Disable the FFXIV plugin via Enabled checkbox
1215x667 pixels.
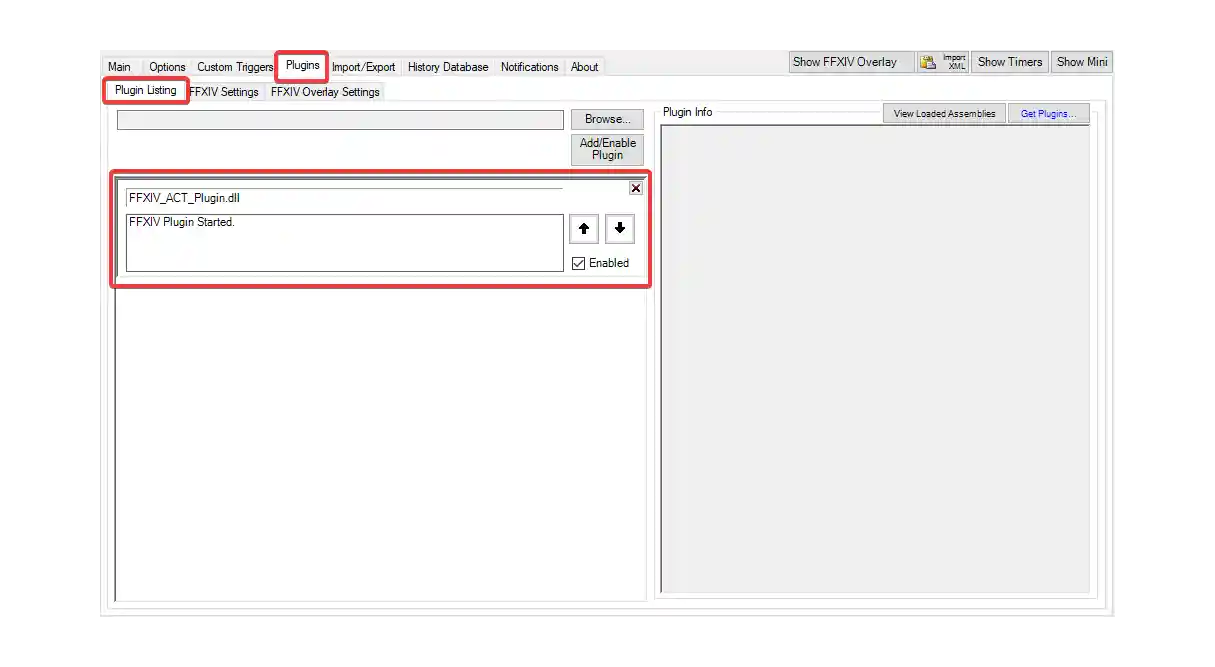click(578, 262)
